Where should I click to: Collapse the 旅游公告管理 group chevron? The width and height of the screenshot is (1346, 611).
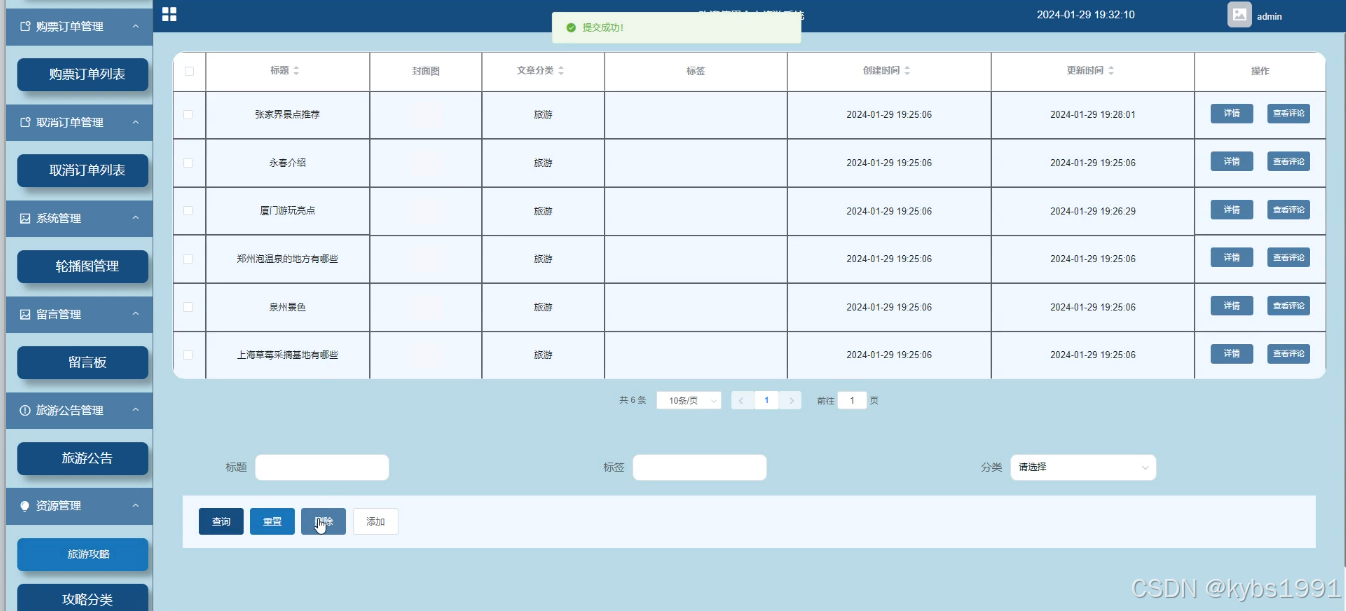(x=135, y=410)
